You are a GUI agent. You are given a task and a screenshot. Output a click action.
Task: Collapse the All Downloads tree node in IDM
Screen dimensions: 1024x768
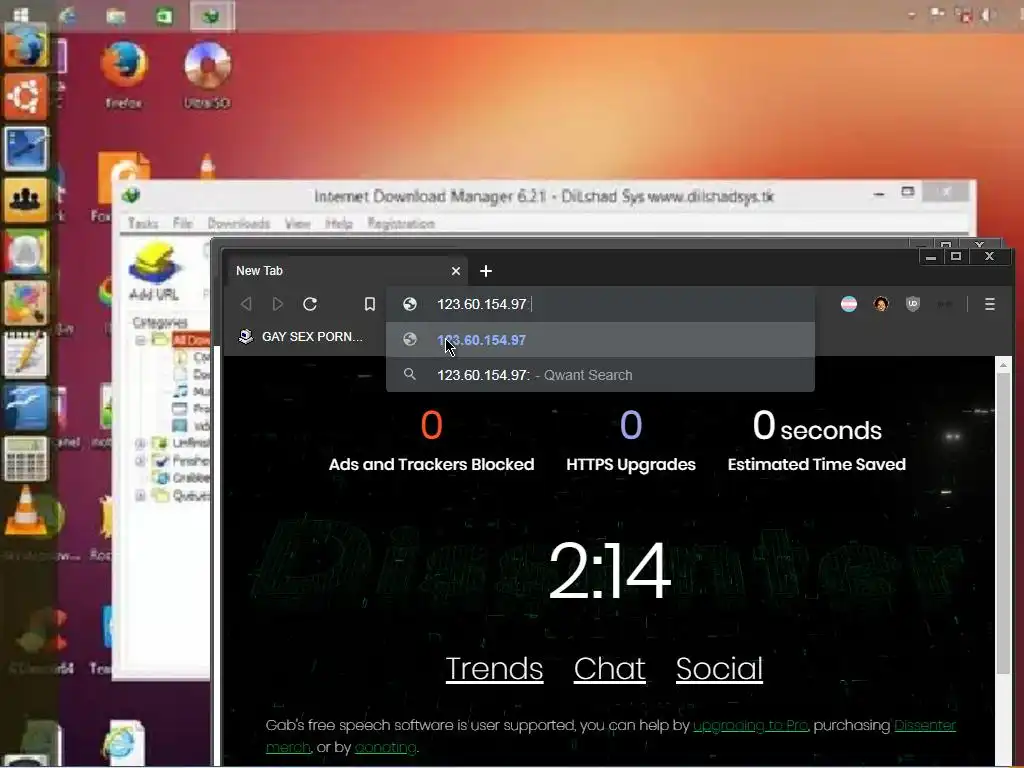pyautogui.click(x=140, y=340)
